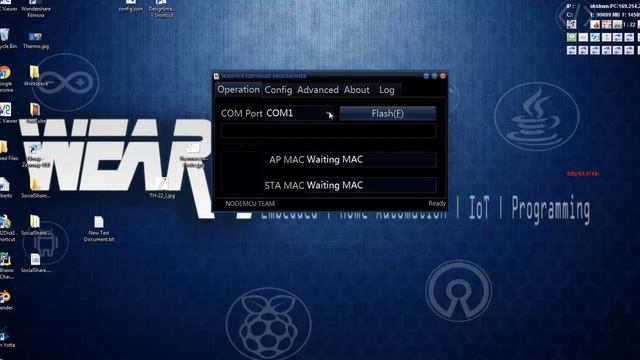This screenshot has height=360, width=640.
Task: Click the AP MAC field
Action: [x=370, y=160]
